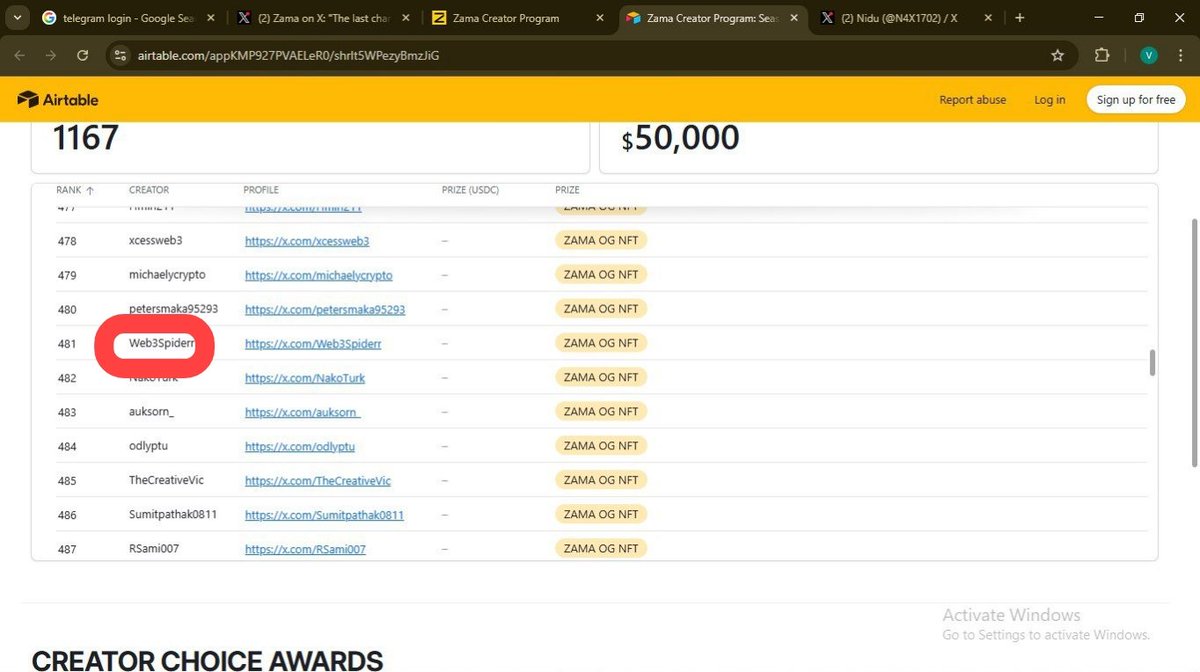The height and width of the screenshot is (672, 1200).
Task: Click the $50,000 prize pool value
Action: [x=680, y=138]
